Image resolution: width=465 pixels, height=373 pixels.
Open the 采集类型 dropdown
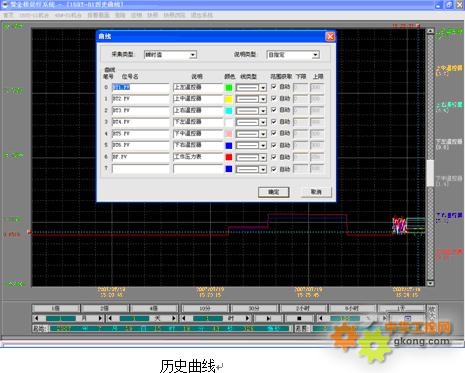(193, 55)
